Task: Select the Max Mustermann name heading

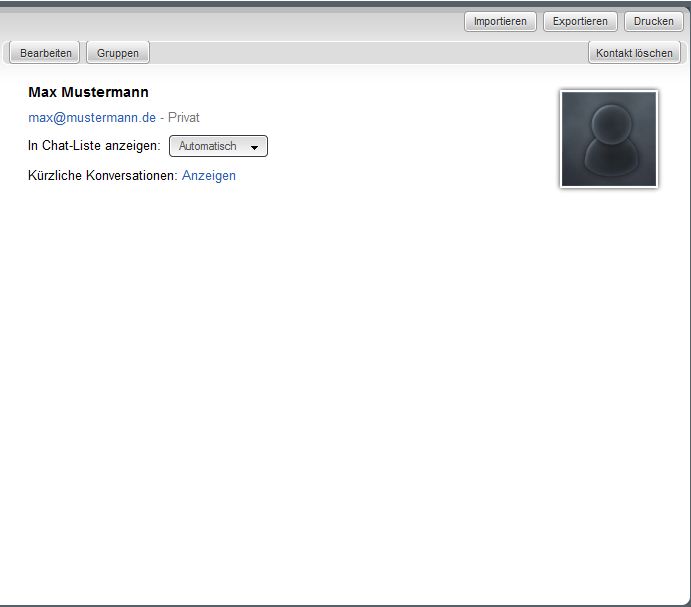Action: pyautogui.click(x=88, y=92)
